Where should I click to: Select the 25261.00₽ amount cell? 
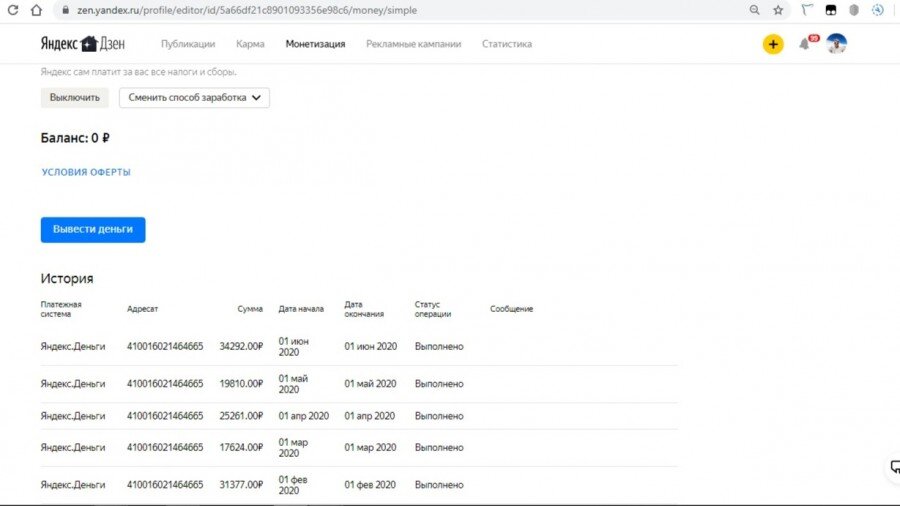pyautogui.click(x=241, y=416)
